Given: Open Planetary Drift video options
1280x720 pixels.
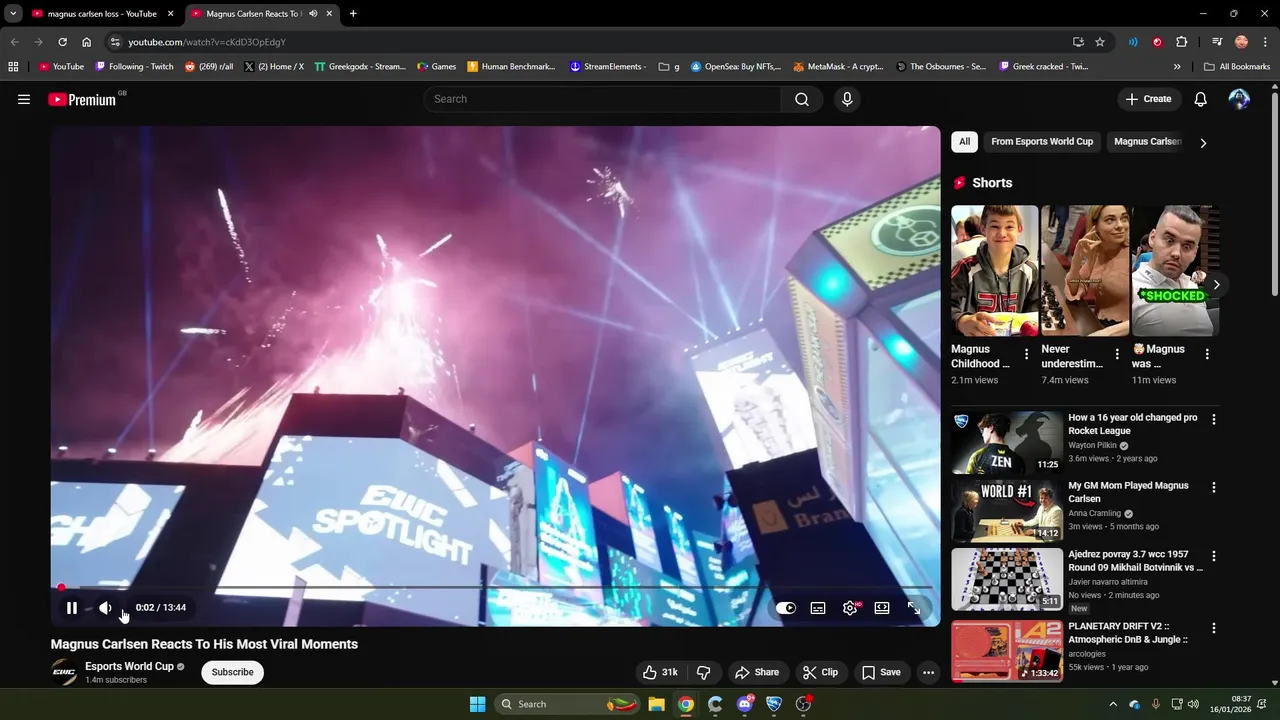Looking at the screenshot, I should pos(1214,628).
